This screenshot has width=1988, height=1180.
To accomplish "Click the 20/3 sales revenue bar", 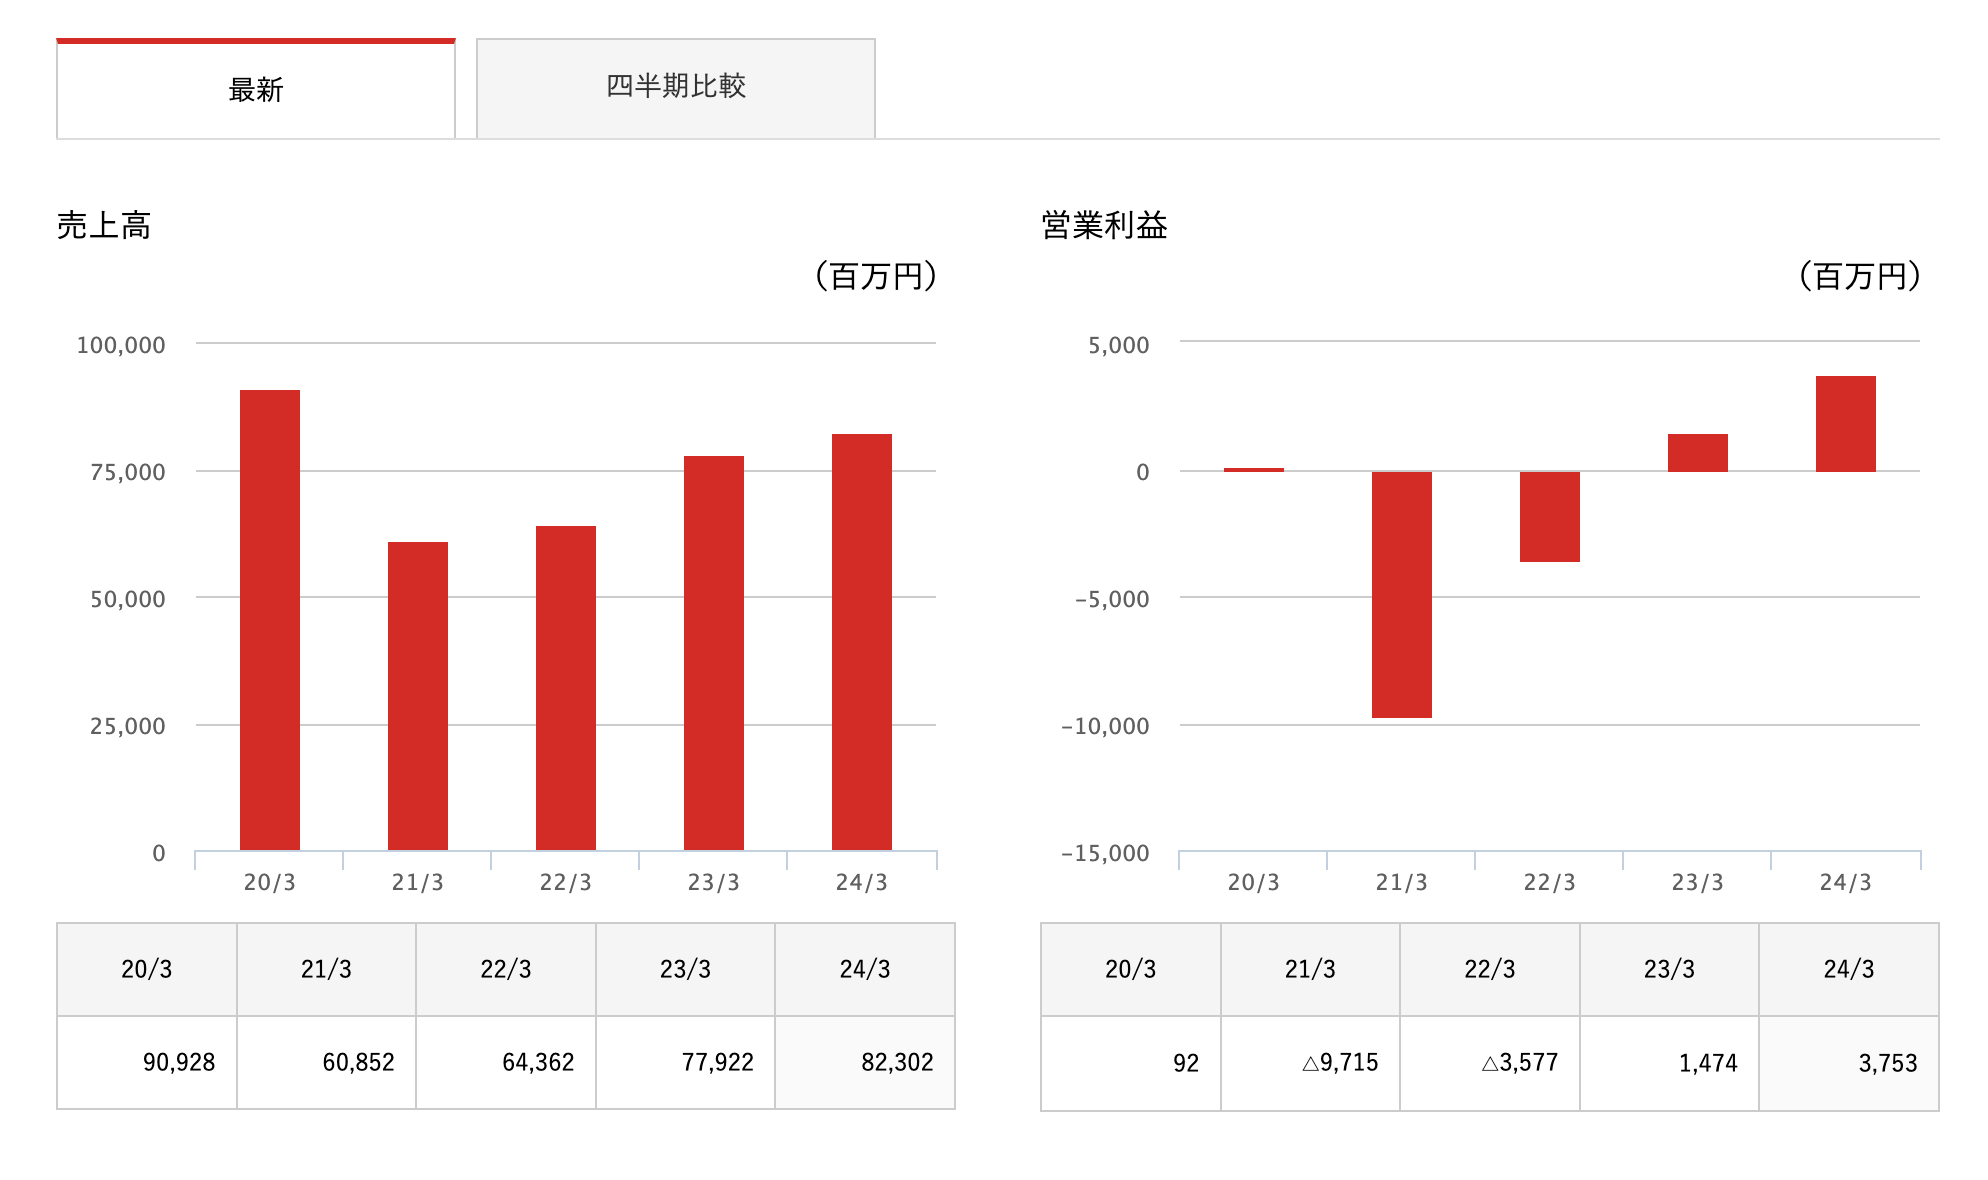I will coord(270,620).
